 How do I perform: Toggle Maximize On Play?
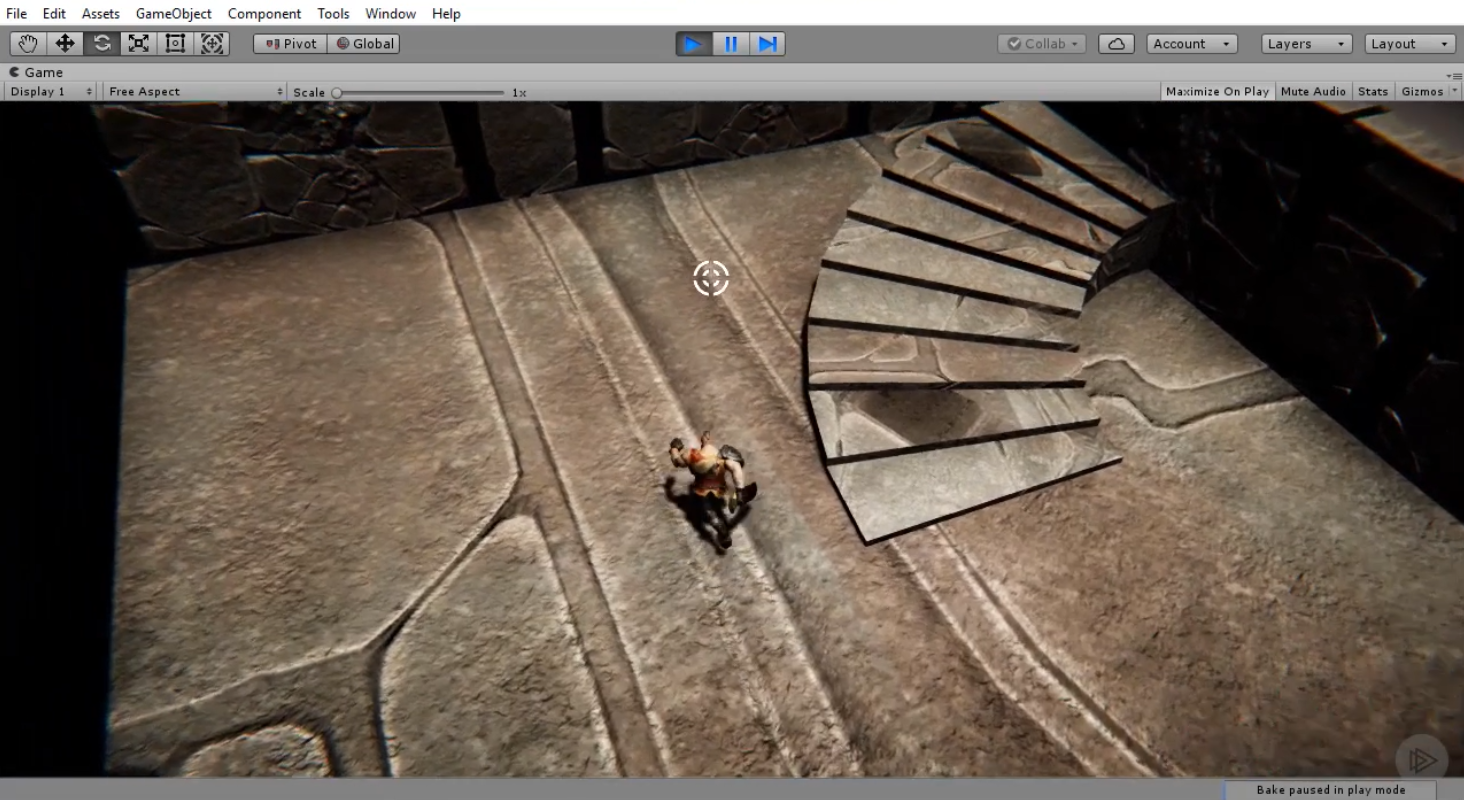pos(1217,92)
